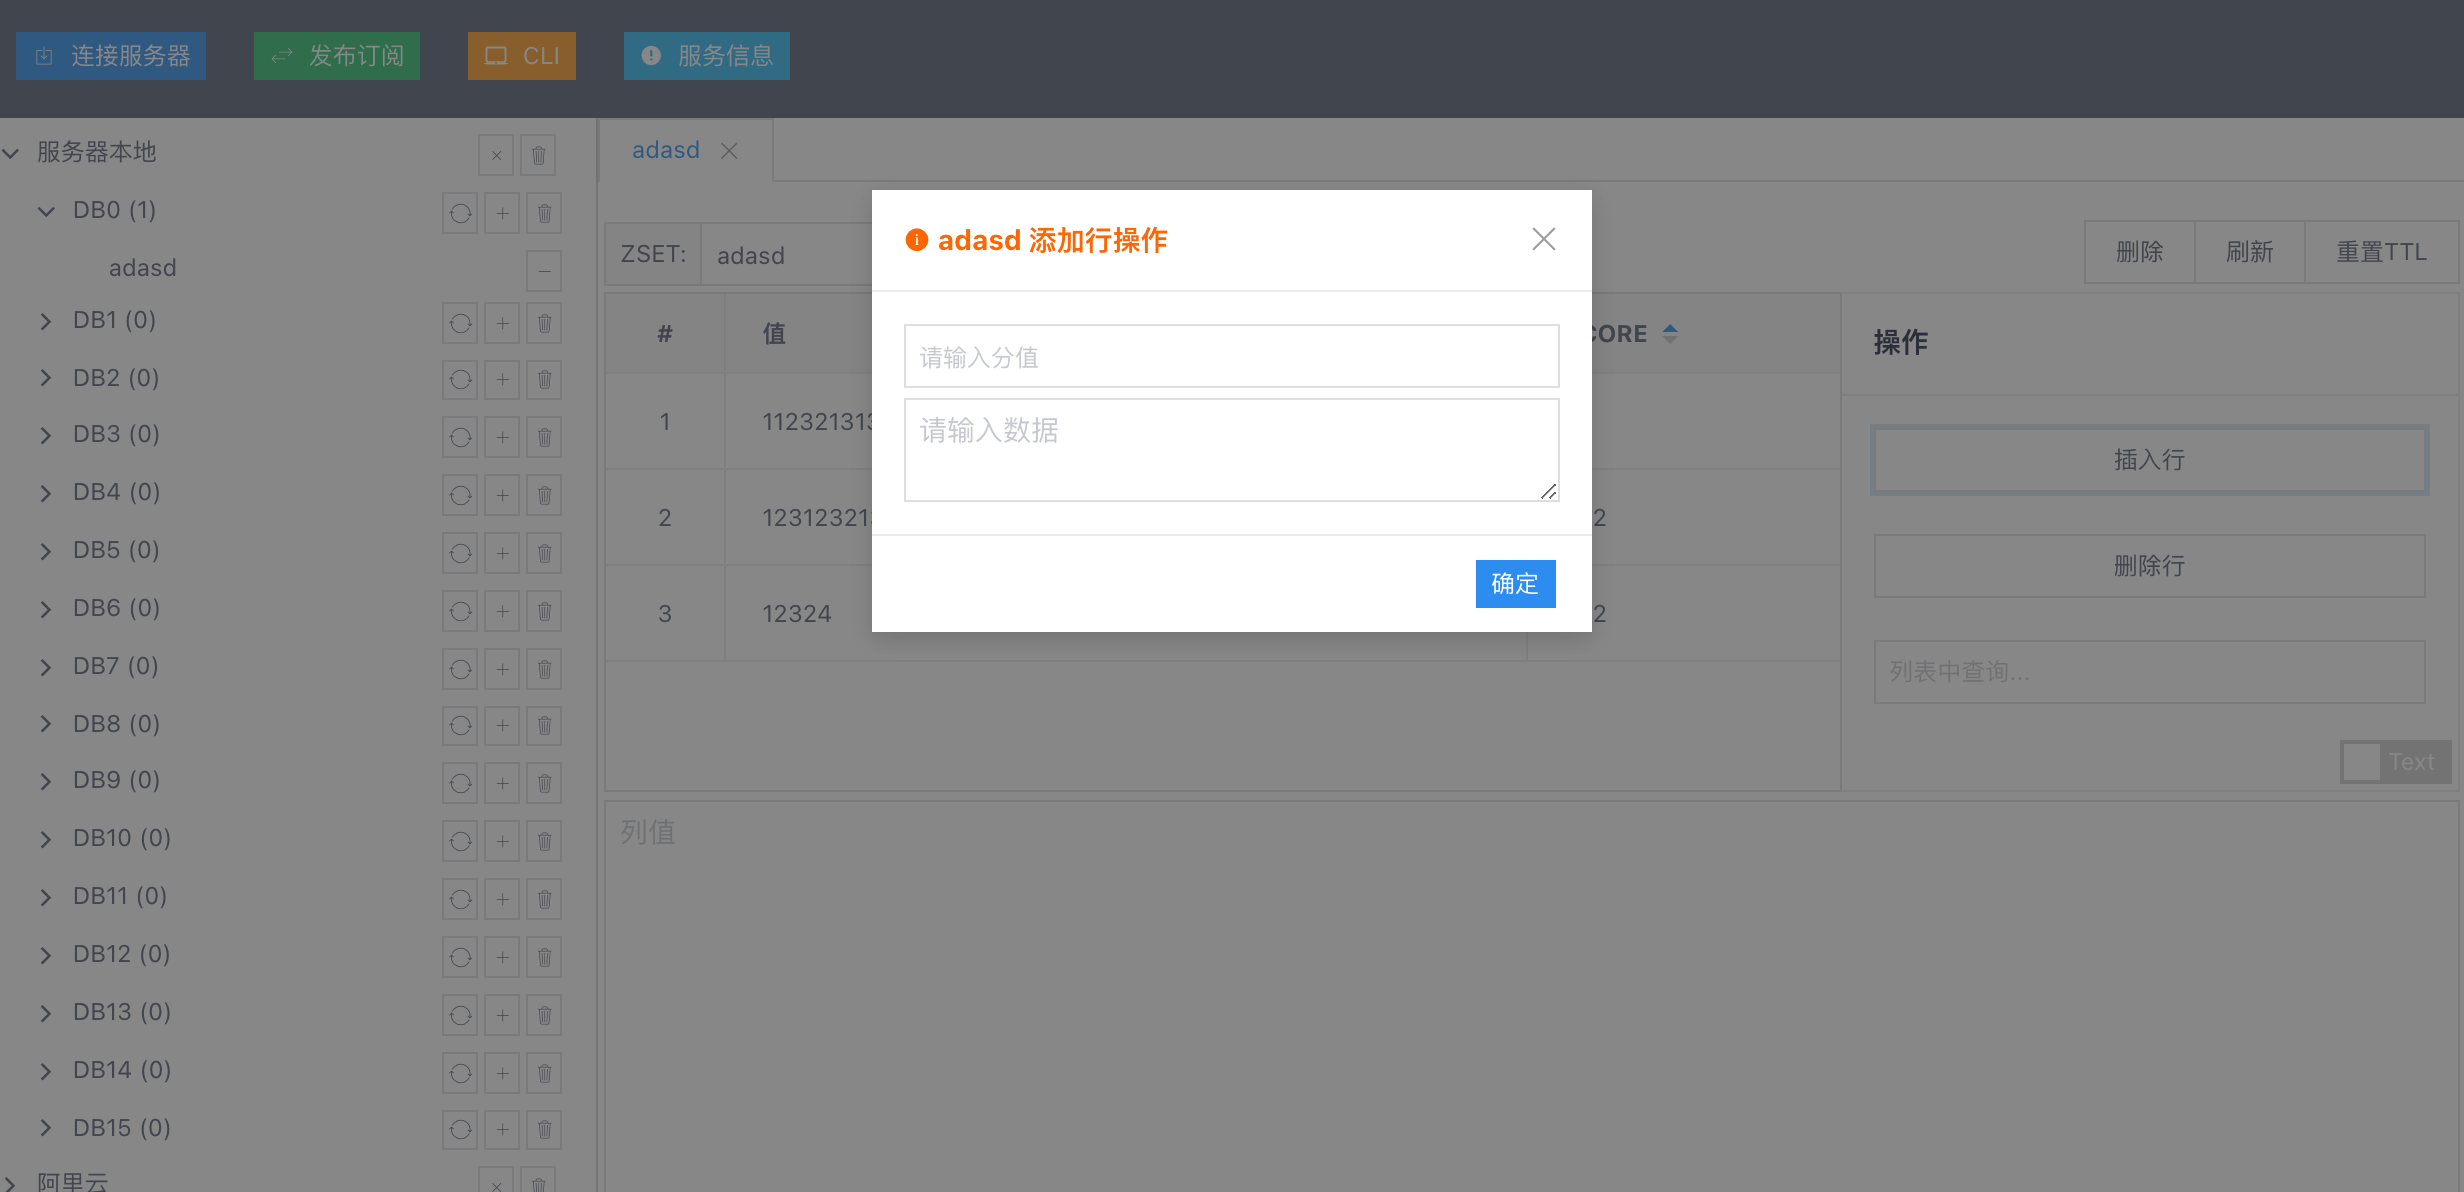Click refresh icon for DB0
2464x1192 pixels.
460,213
